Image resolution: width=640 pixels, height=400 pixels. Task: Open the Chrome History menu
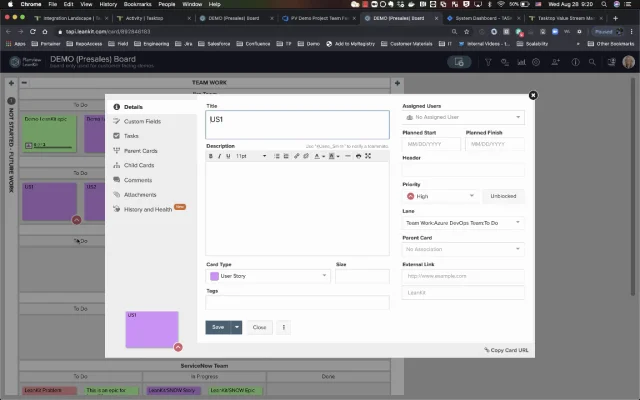click(x=108, y=4)
